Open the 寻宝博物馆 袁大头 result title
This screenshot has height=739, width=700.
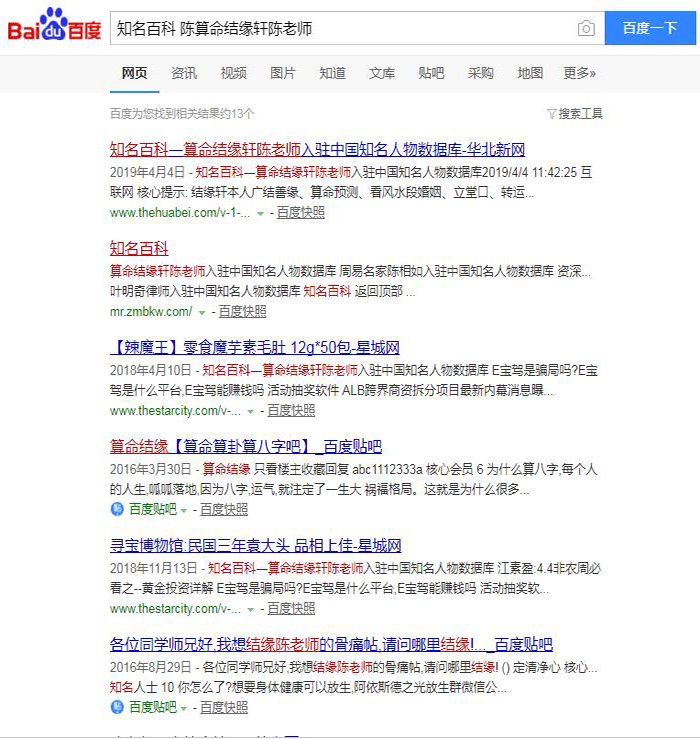[x=255, y=545]
